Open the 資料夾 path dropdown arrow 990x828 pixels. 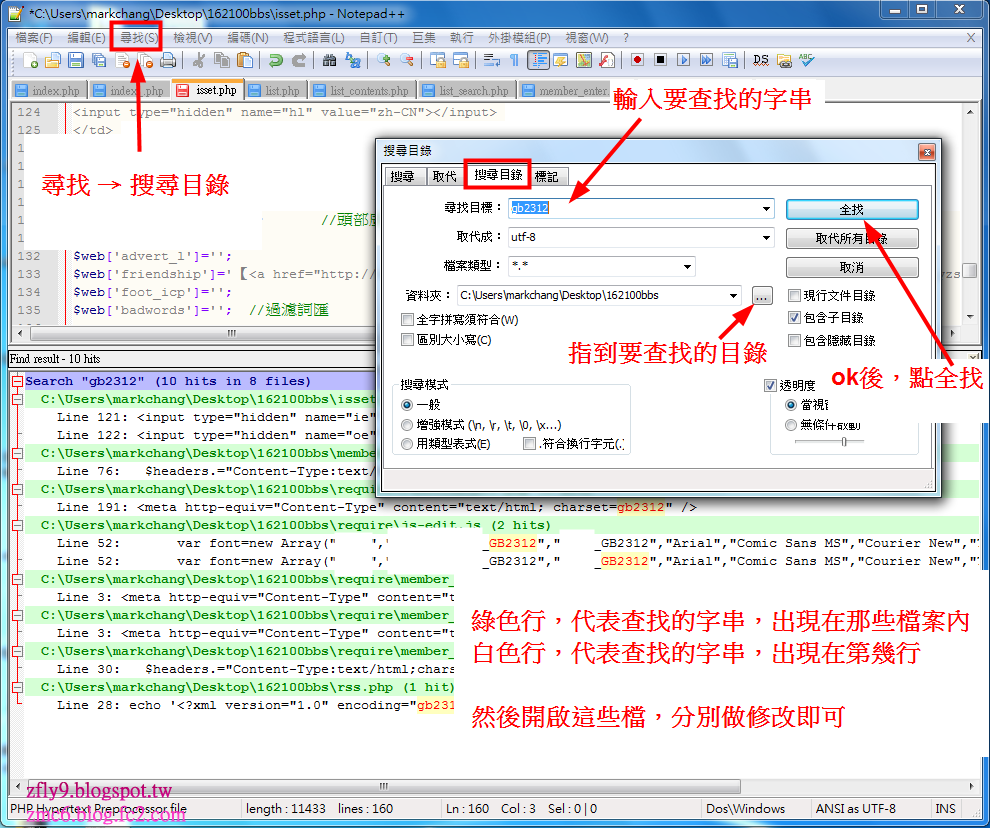pos(733,296)
